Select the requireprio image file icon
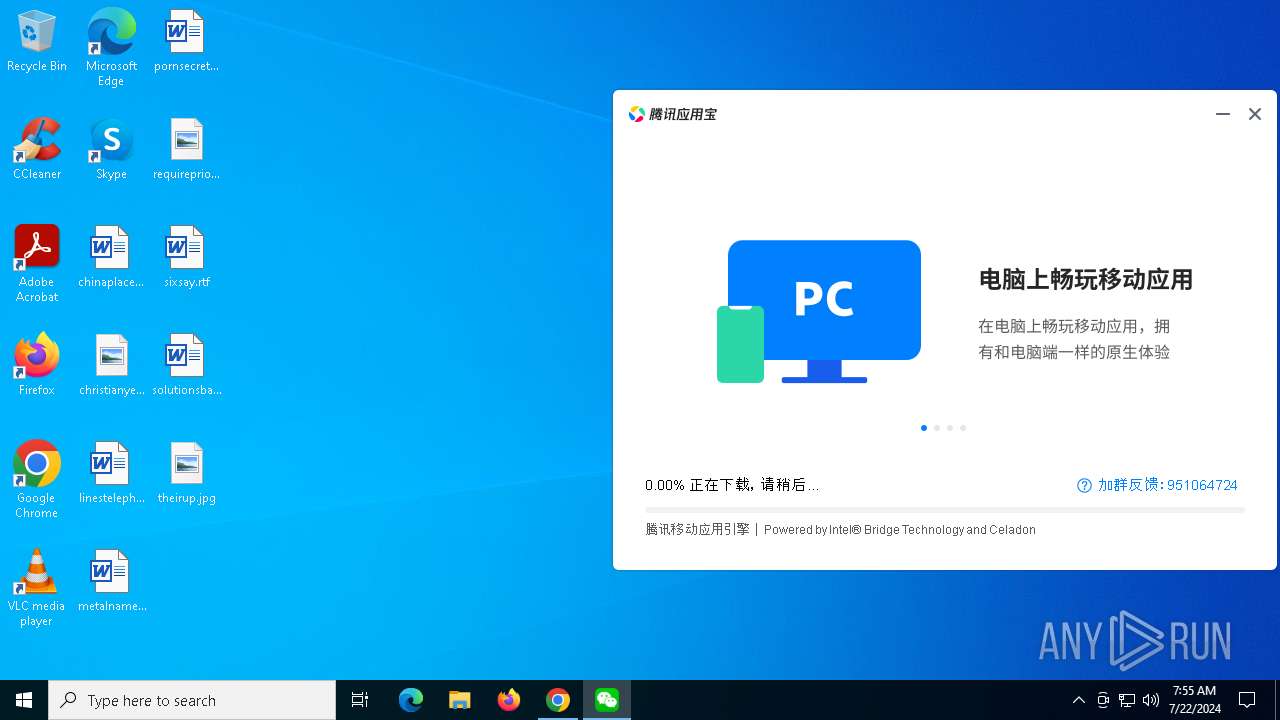This screenshot has height=720, width=1280. coord(186,149)
